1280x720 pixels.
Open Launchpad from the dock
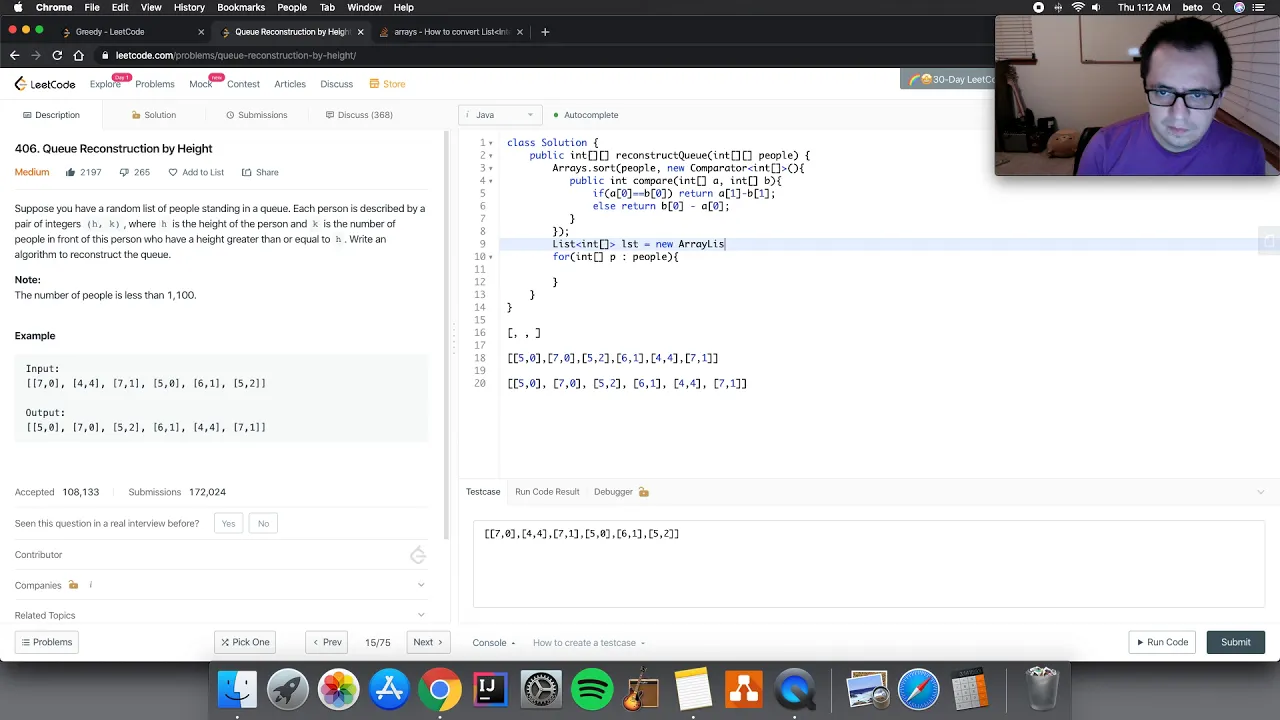pos(288,689)
